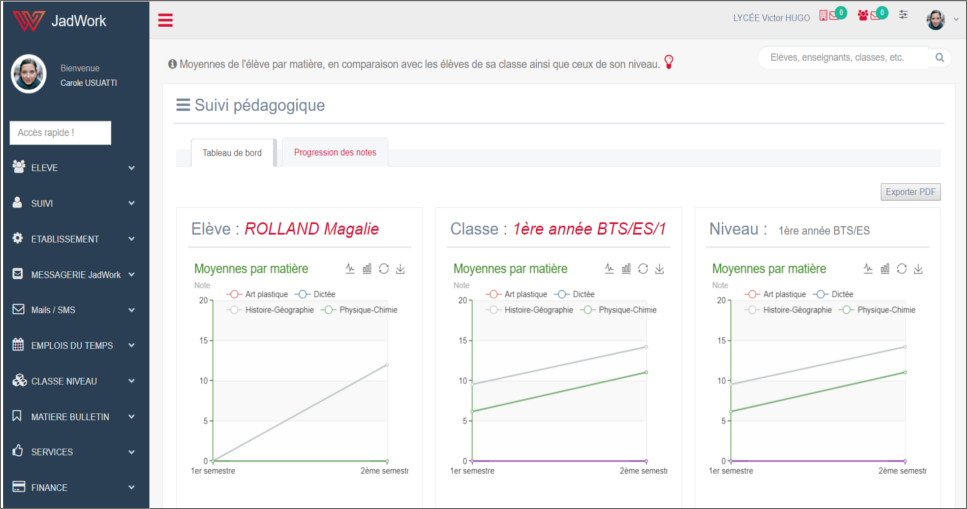967x509 pixels.
Task: Click the student name ROLLAND Magalie
Action: click(x=311, y=229)
